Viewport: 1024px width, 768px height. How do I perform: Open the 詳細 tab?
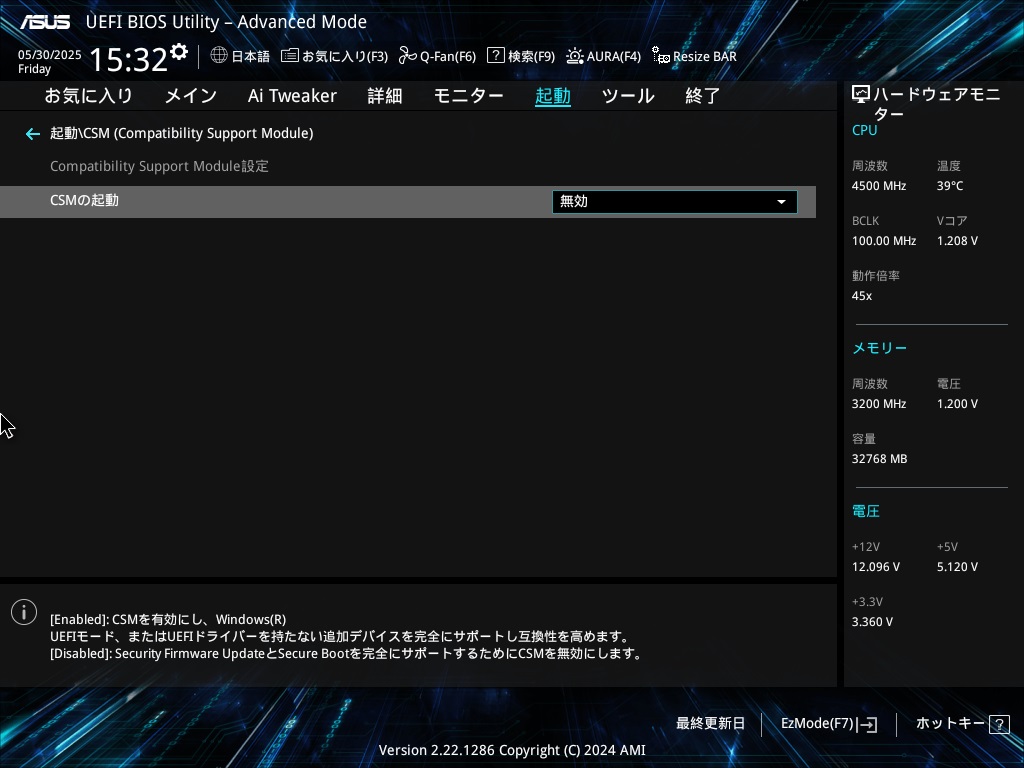(x=385, y=96)
